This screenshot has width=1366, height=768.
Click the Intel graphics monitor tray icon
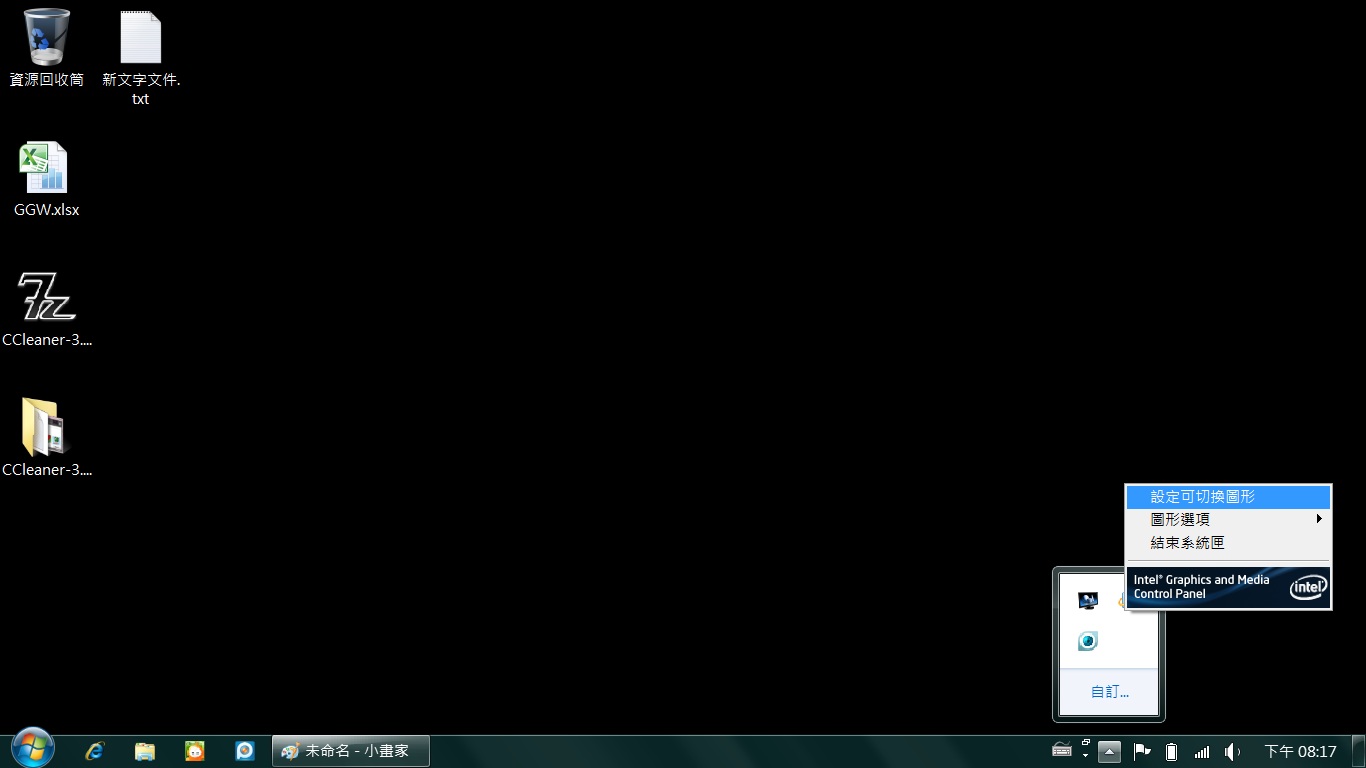click(x=1088, y=600)
